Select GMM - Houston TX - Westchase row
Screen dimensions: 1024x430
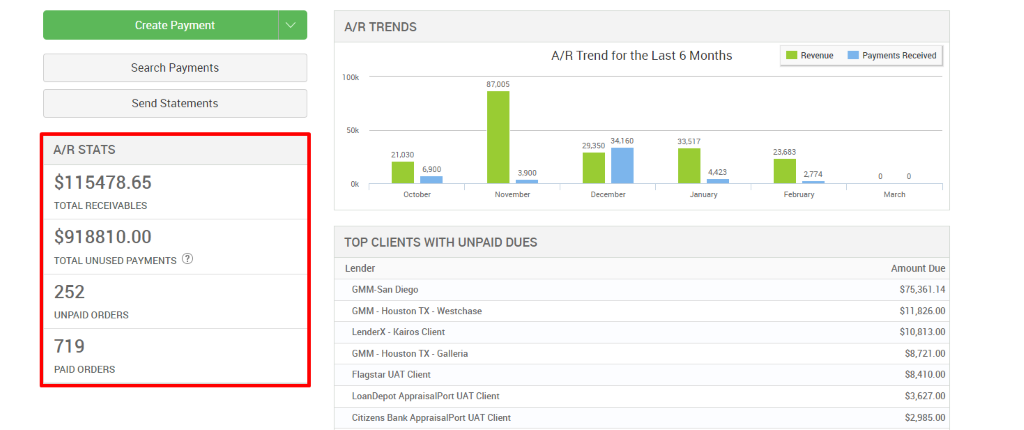coord(641,311)
